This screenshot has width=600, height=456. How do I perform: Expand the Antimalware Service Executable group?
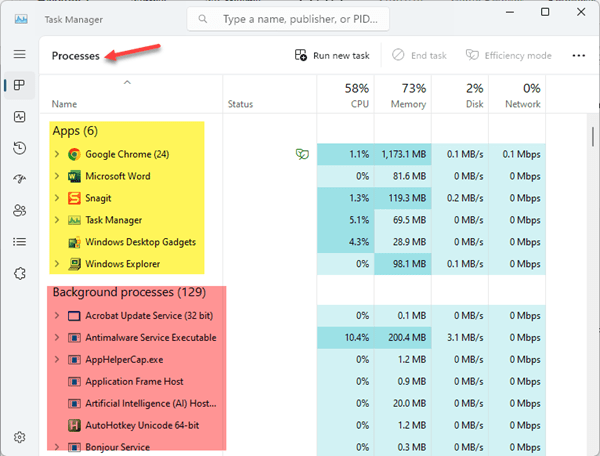tap(57, 337)
